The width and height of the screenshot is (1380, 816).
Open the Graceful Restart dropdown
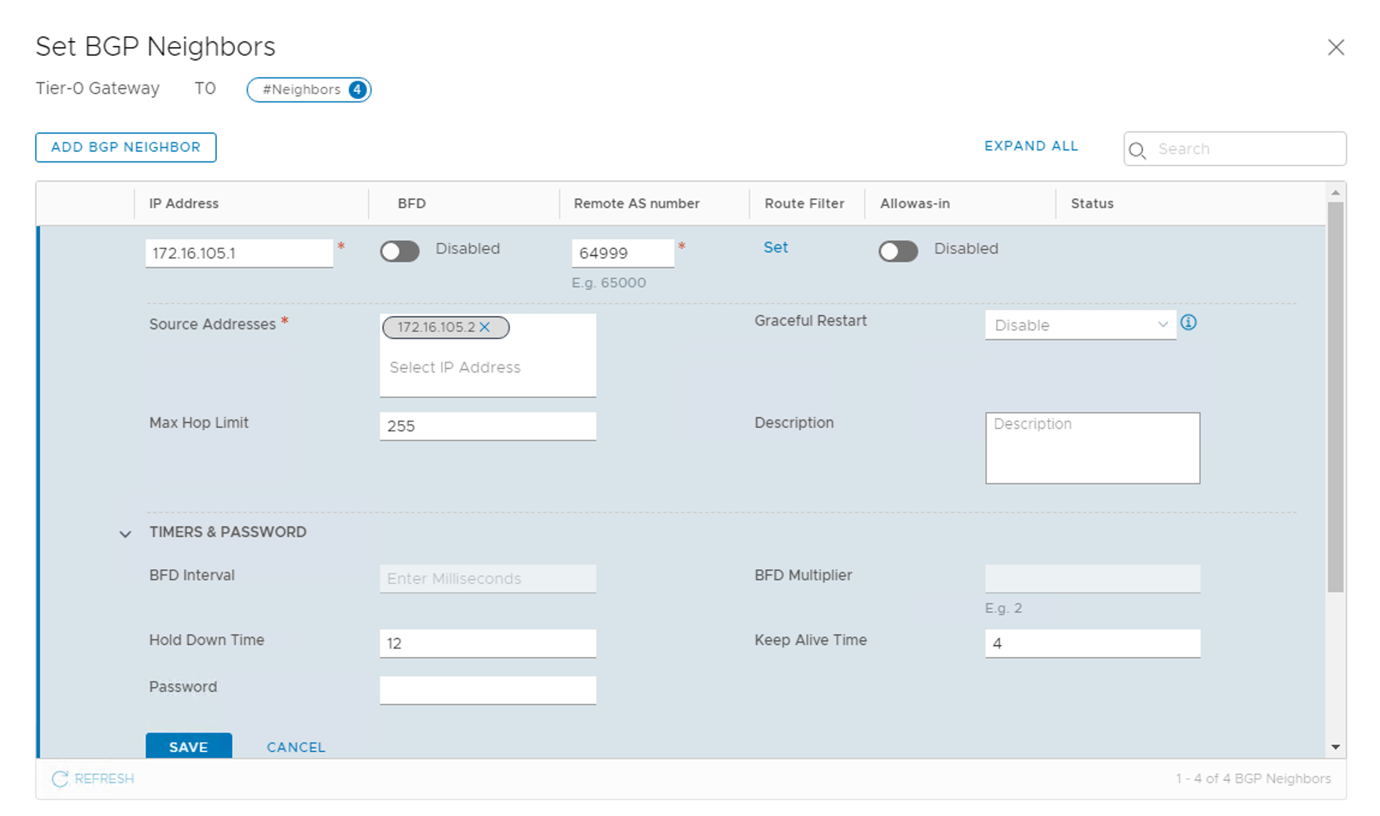click(x=1080, y=325)
